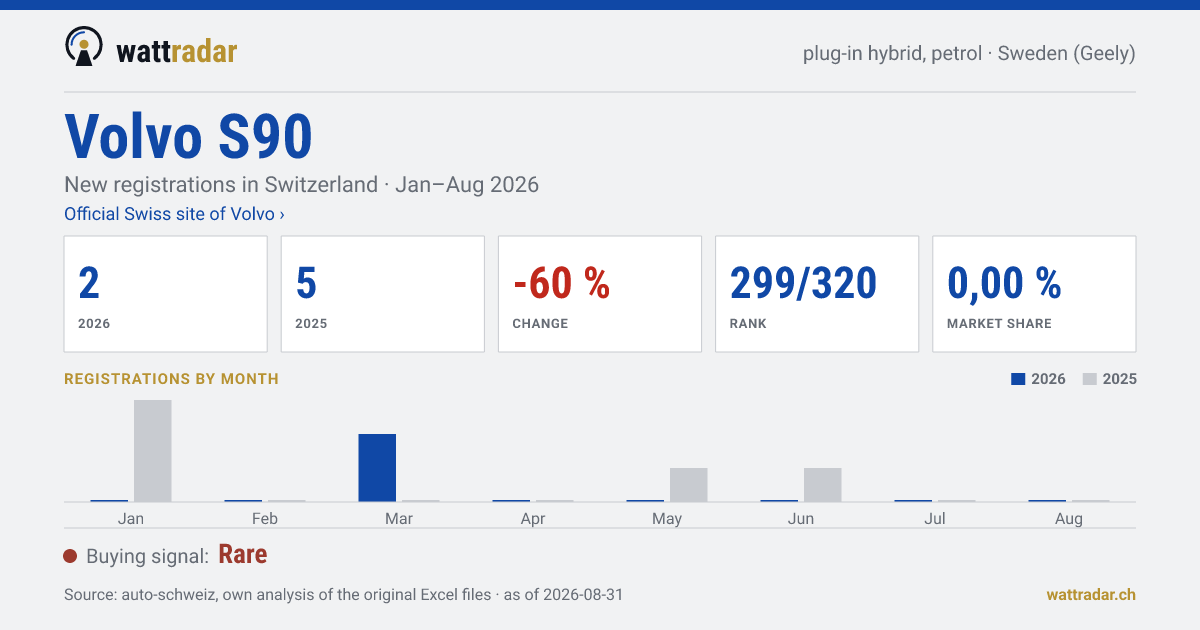Open the wattradar.ch footer link
The image size is (1200, 630).
click(x=1091, y=594)
